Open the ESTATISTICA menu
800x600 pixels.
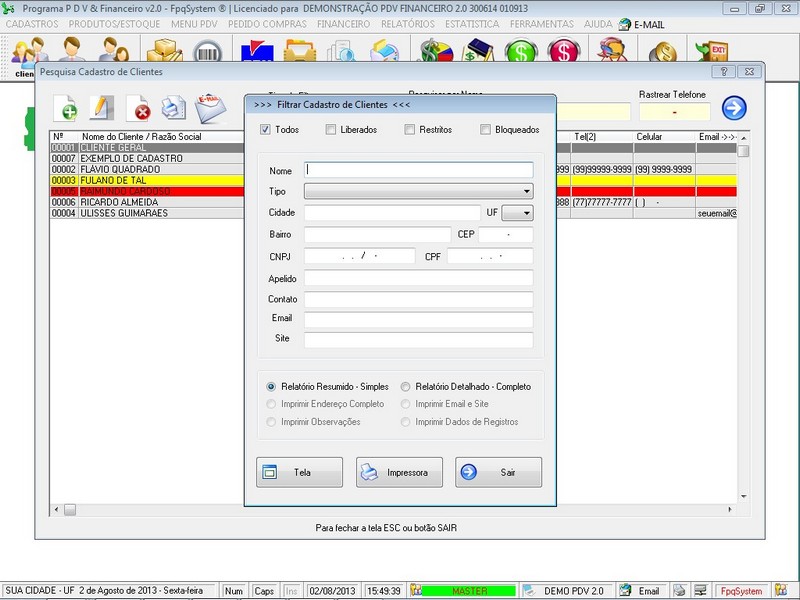pos(472,24)
